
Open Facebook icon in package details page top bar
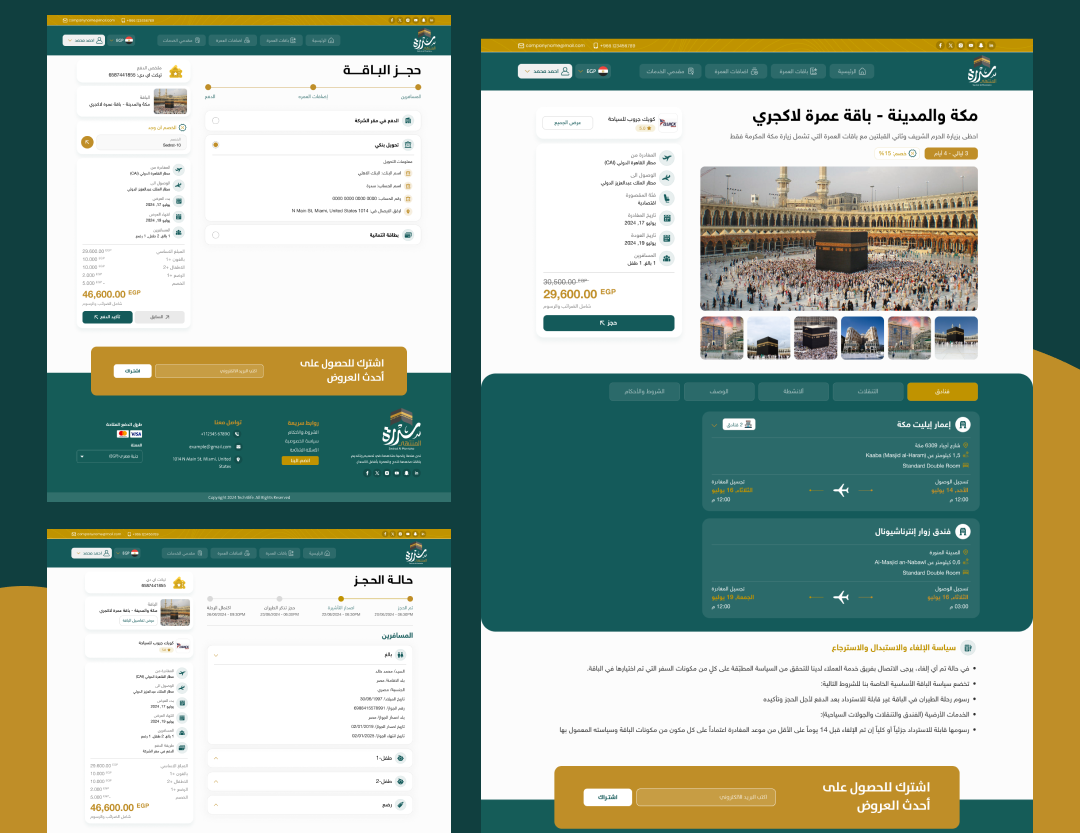tap(939, 45)
